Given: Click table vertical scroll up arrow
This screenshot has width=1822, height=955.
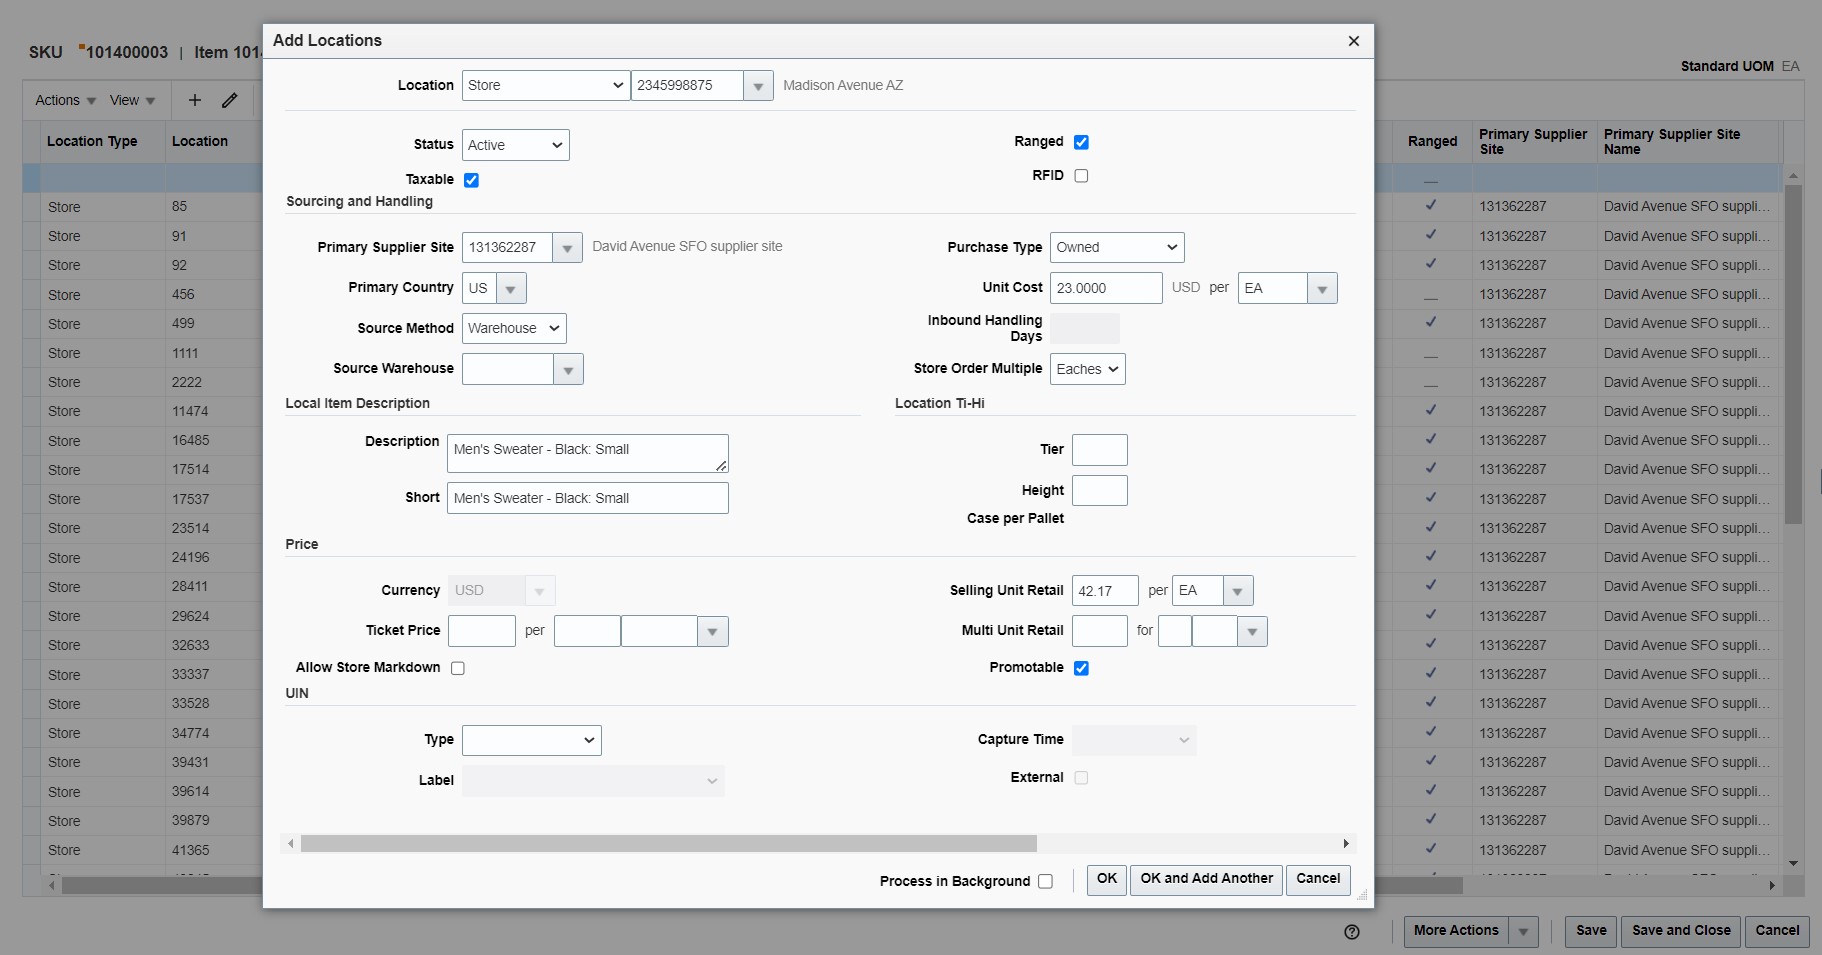Looking at the screenshot, I should (1793, 176).
